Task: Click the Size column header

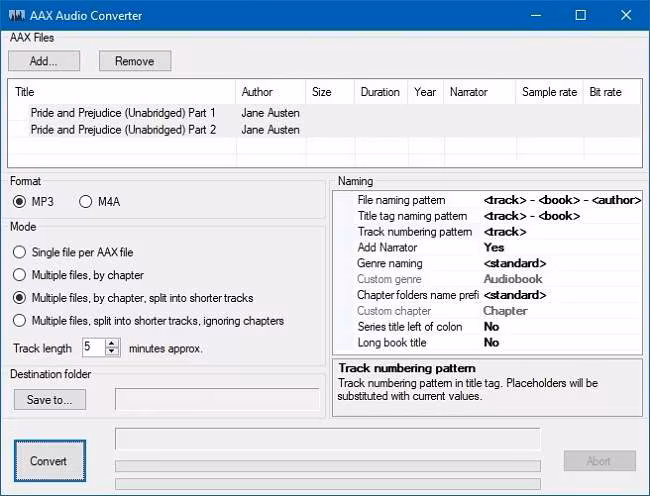Action: tap(330, 92)
